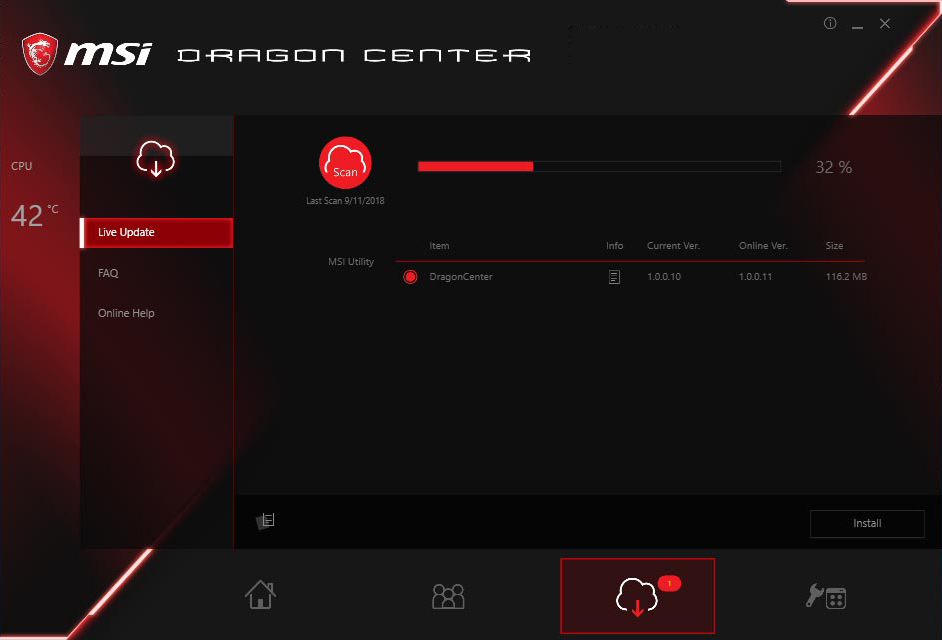Open the tools wrench icon in bottom bar
Image resolution: width=942 pixels, height=640 pixels.
point(826,596)
